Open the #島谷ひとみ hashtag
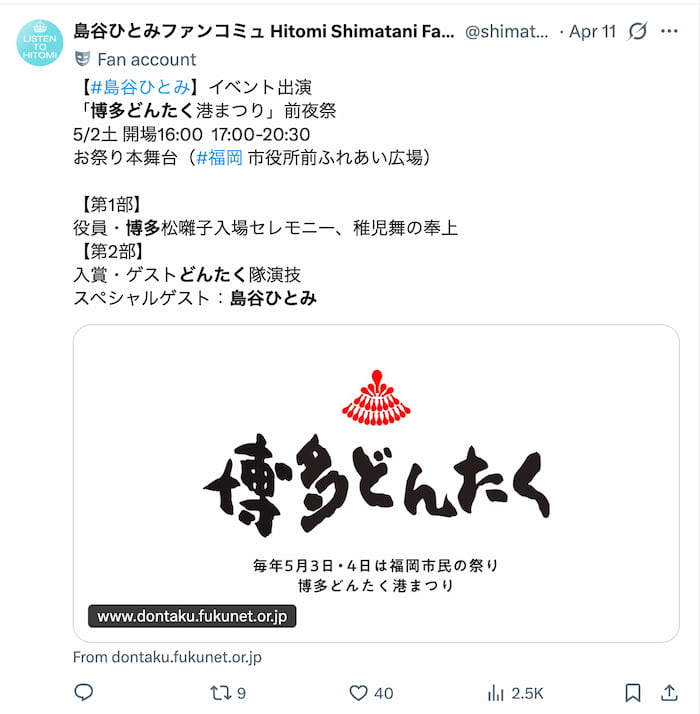This screenshot has width=700, height=714. (140, 87)
